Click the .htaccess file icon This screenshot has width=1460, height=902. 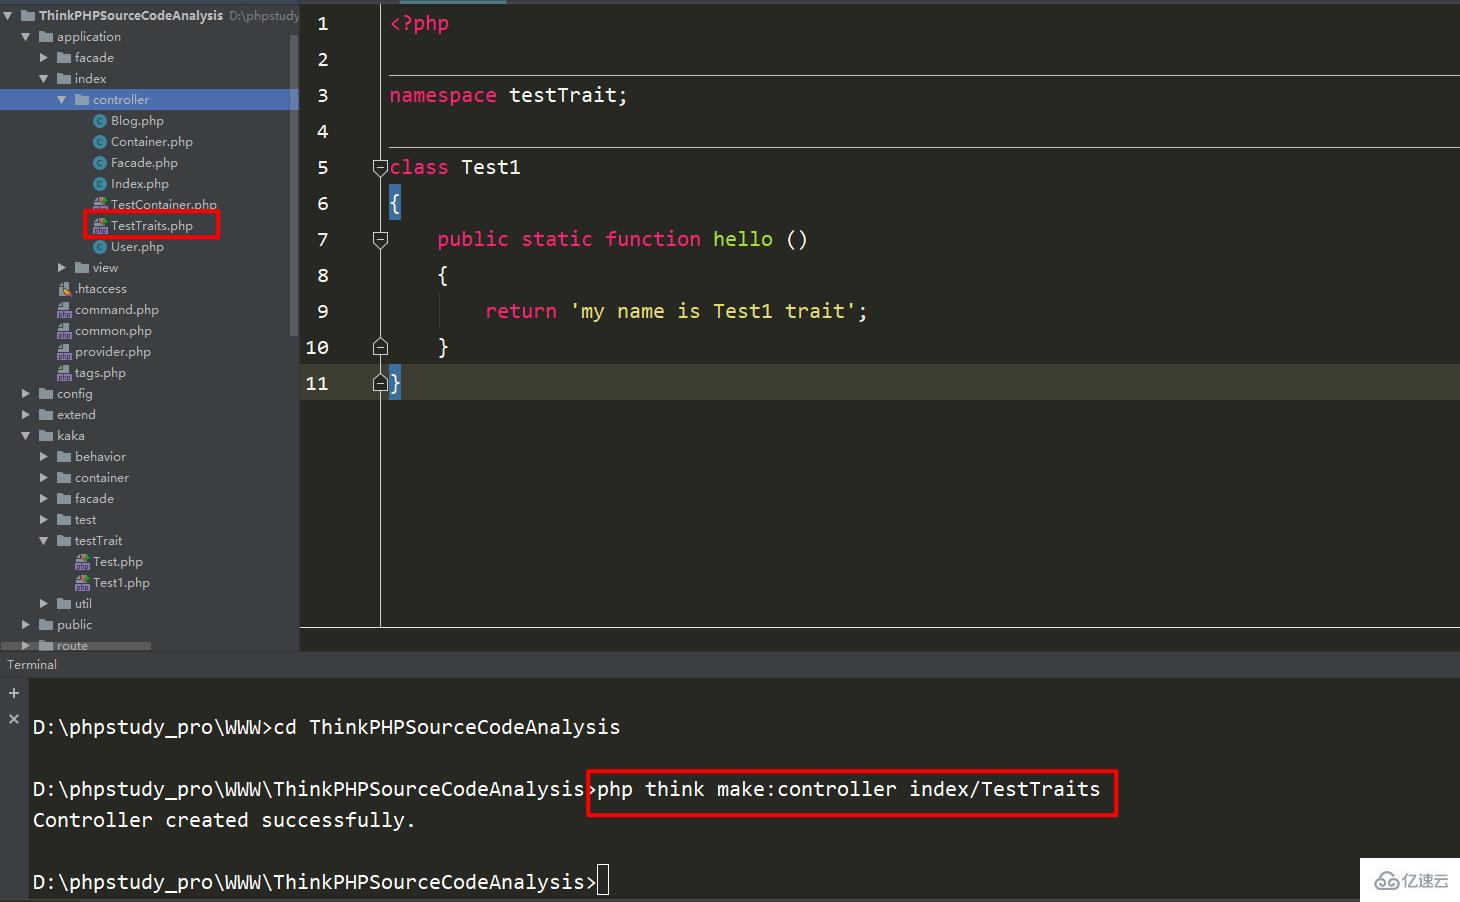[x=64, y=289]
